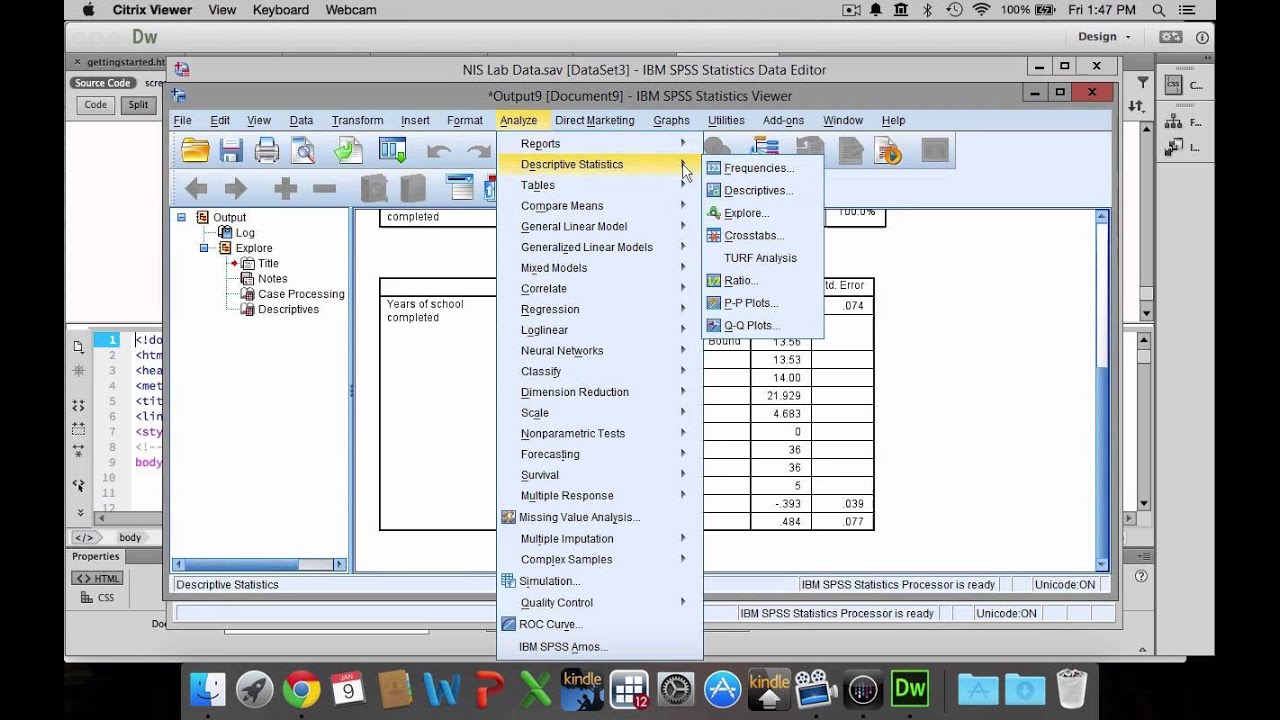Click the Print Preview magnifier icon

[x=302, y=151]
